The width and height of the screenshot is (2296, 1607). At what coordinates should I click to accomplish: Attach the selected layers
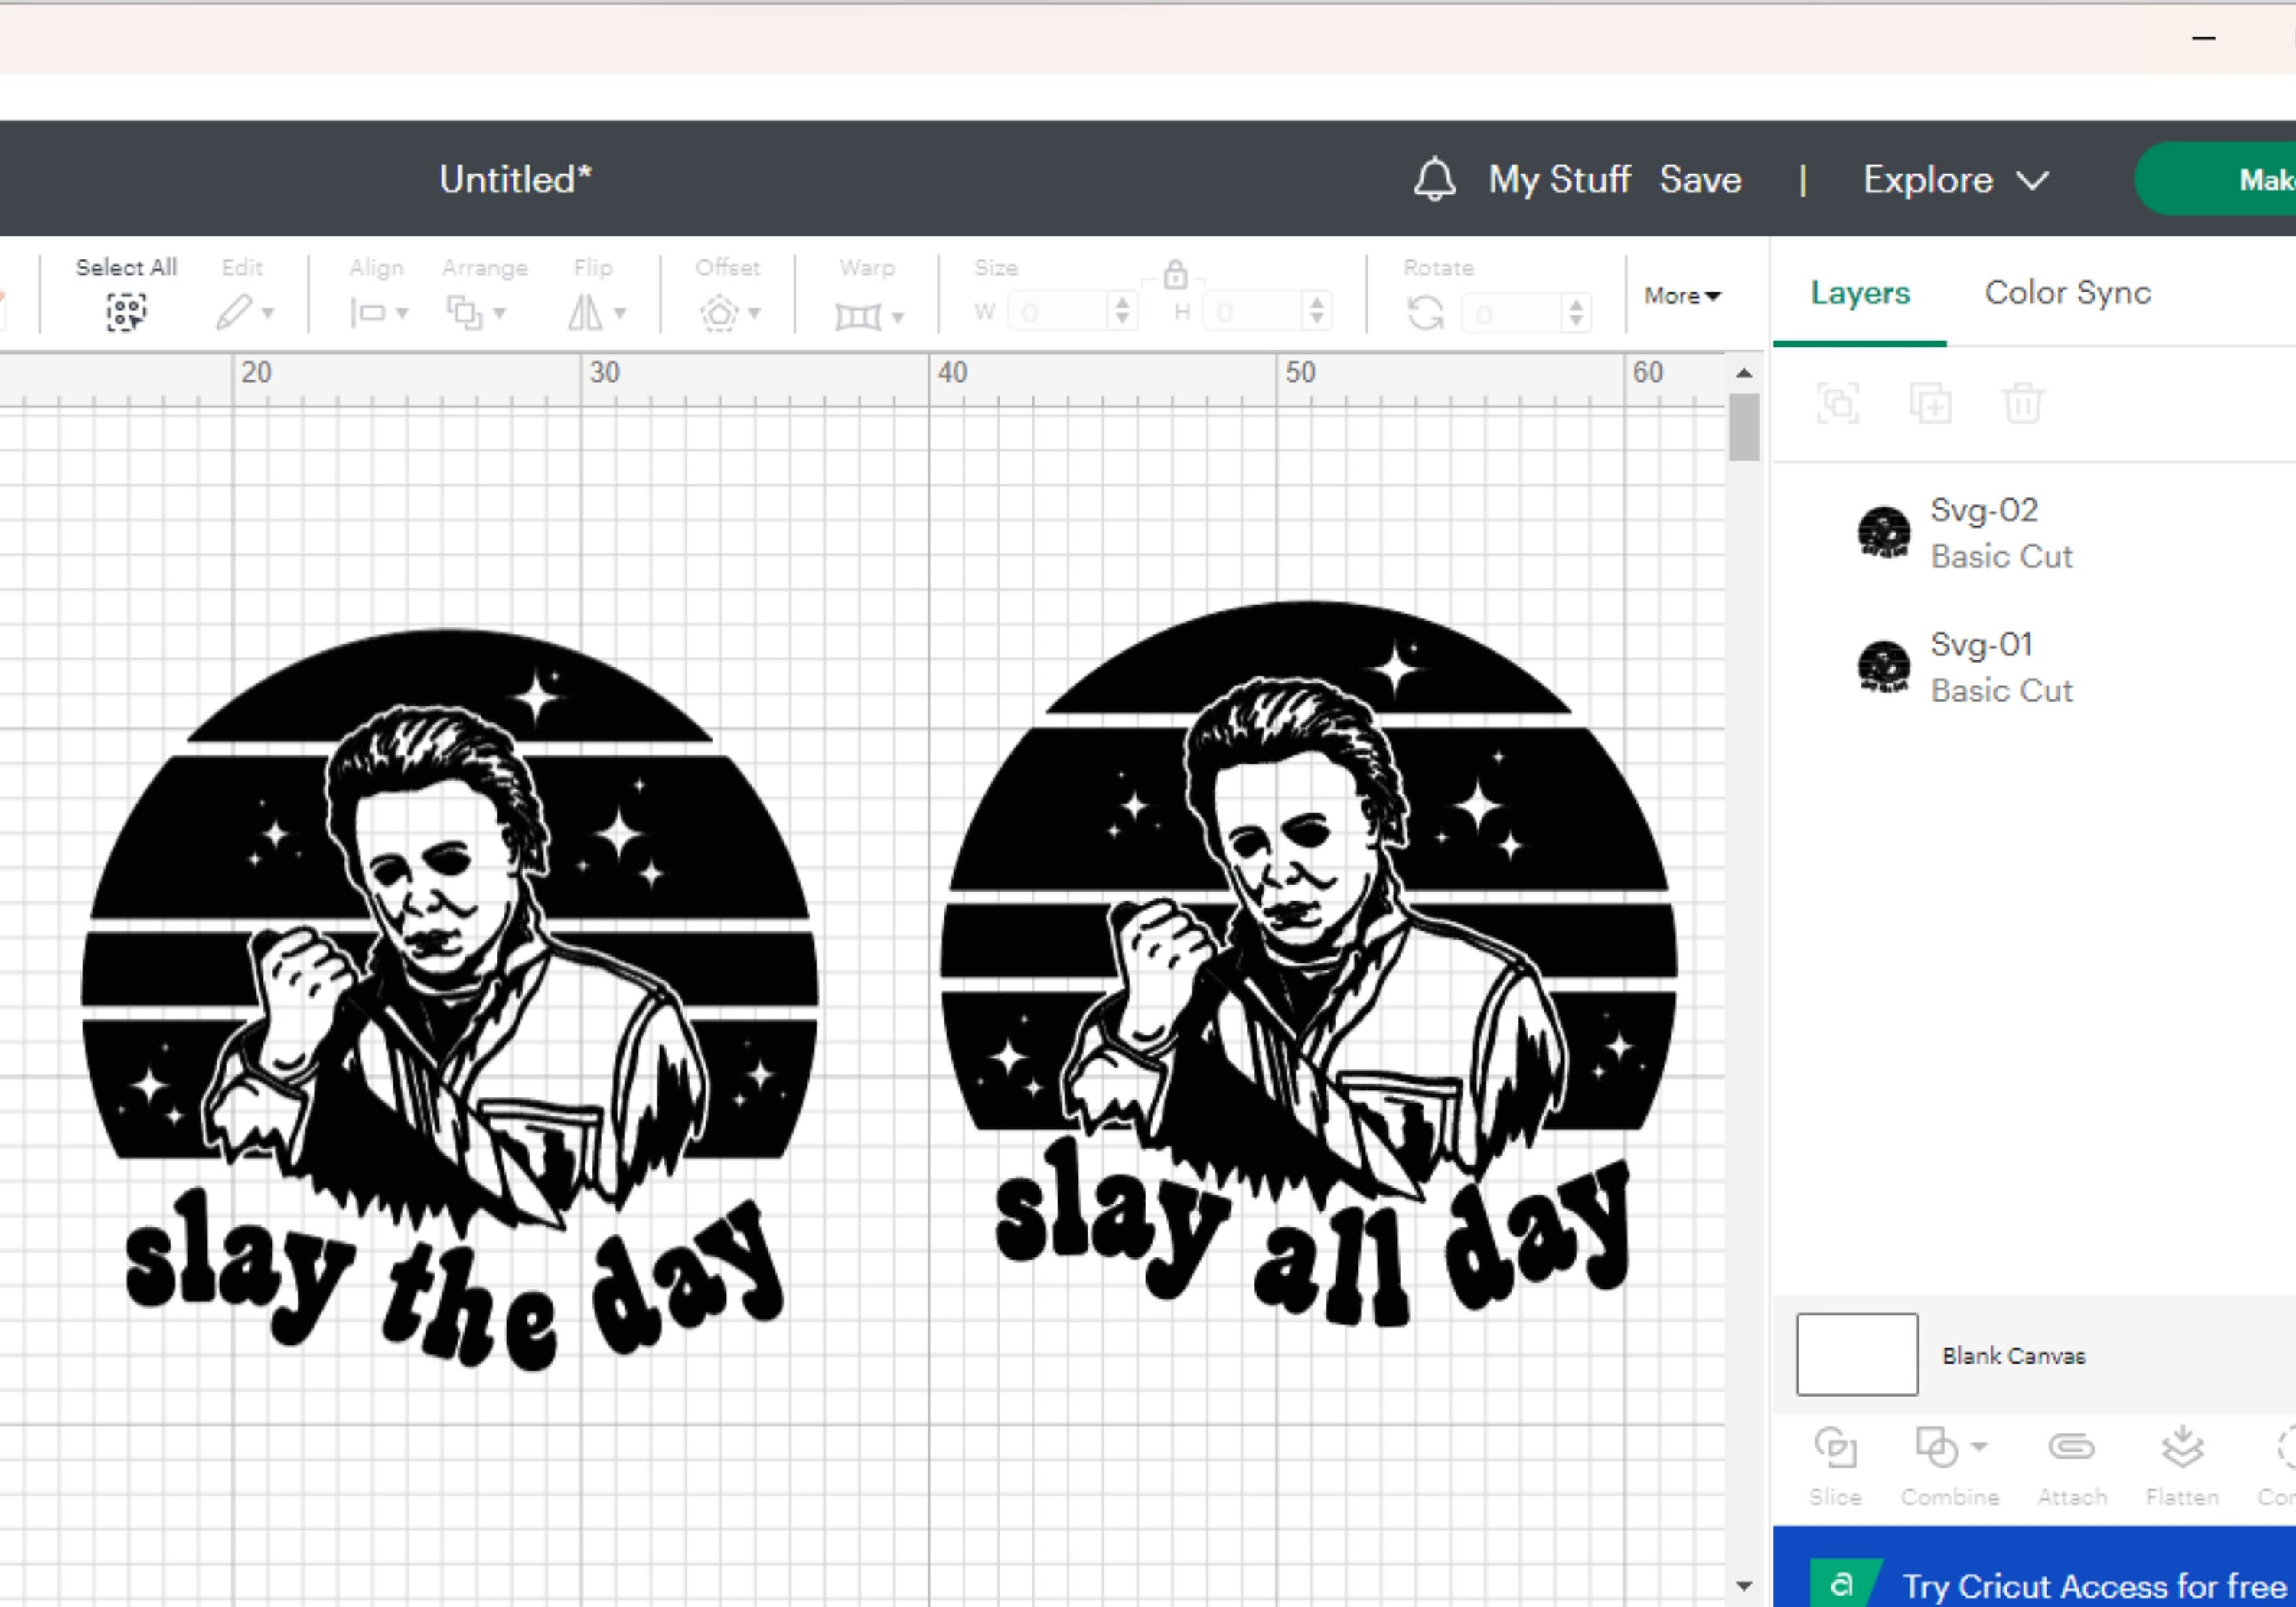2072,1447
